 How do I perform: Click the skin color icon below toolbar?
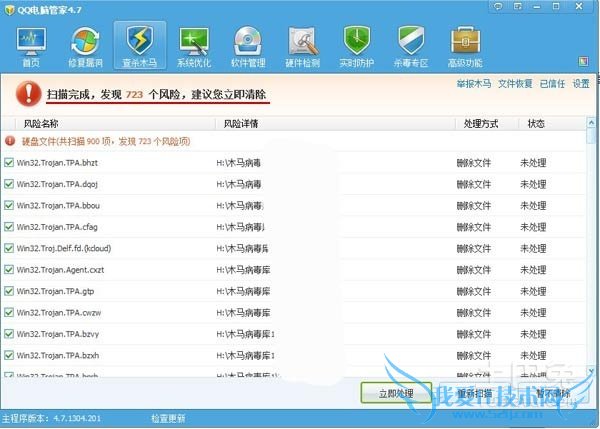coord(583,61)
